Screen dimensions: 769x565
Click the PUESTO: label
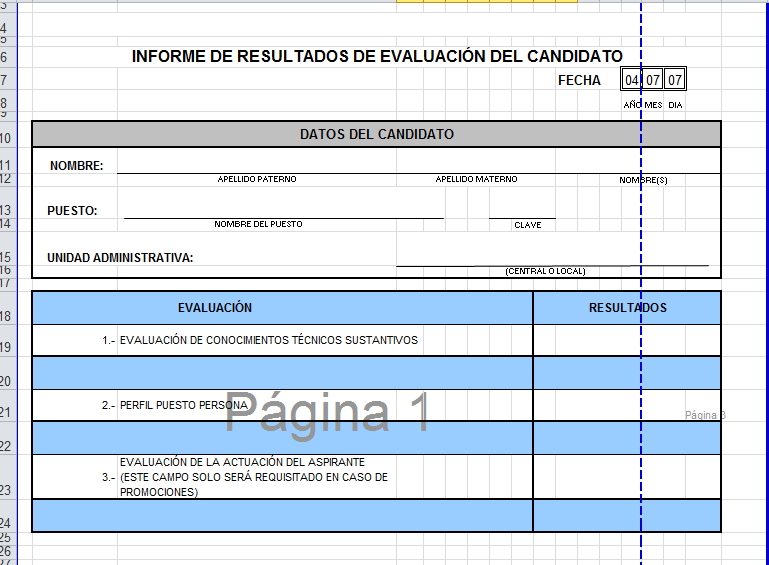point(72,211)
